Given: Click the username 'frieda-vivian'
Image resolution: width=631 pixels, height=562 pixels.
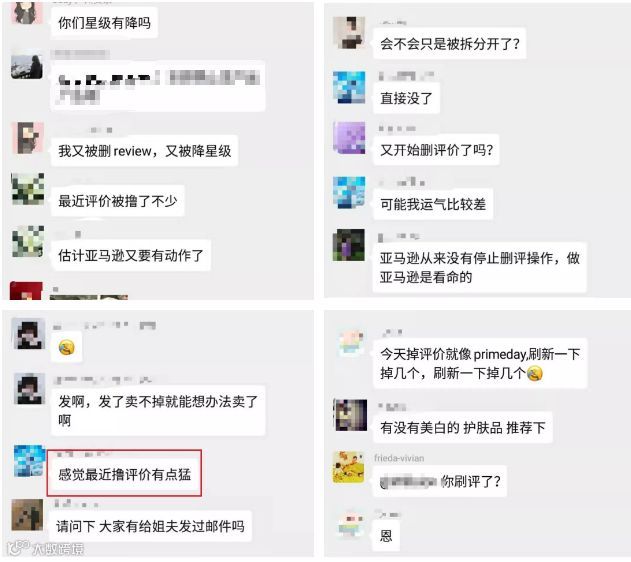Looking at the screenshot, I should [x=399, y=458].
